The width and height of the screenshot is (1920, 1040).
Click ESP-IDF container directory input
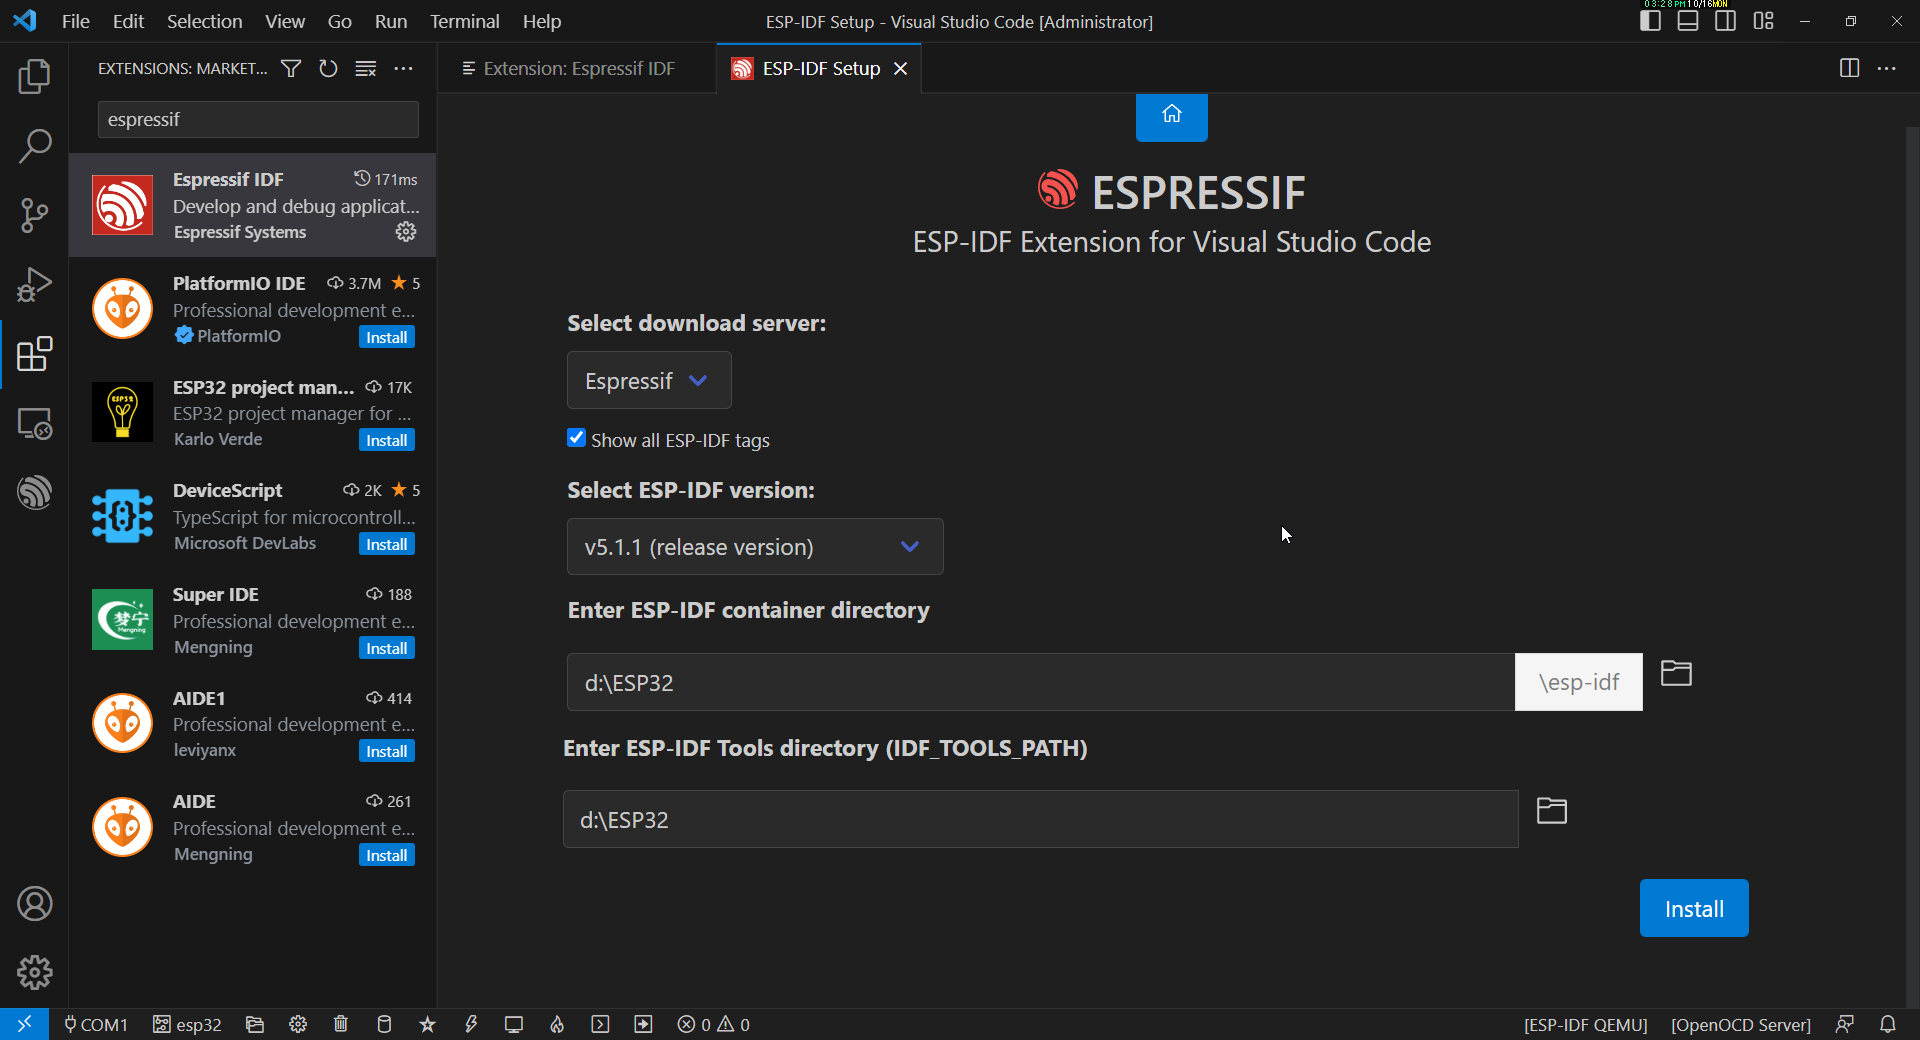pos(1041,682)
